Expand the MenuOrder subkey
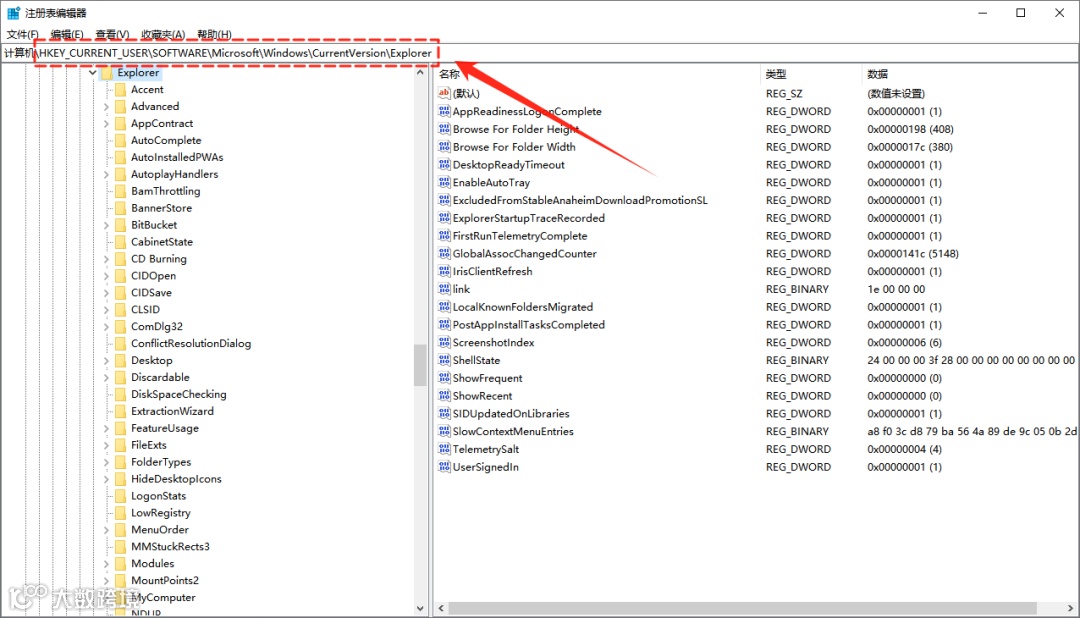 click(x=106, y=530)
